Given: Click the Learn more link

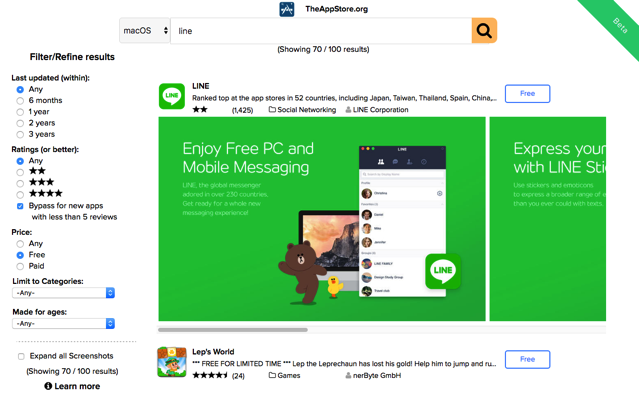Looking at the screenshot, I should (x=77, y=386).
